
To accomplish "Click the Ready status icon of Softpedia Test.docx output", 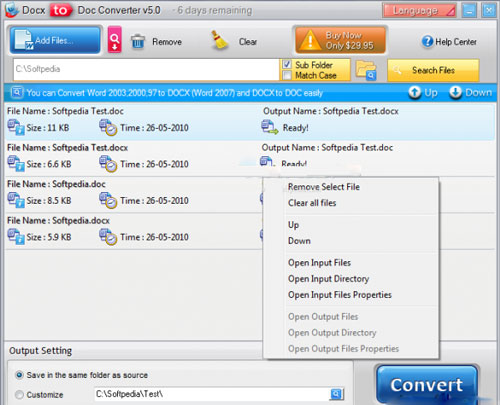I will (x=269, y=128).
